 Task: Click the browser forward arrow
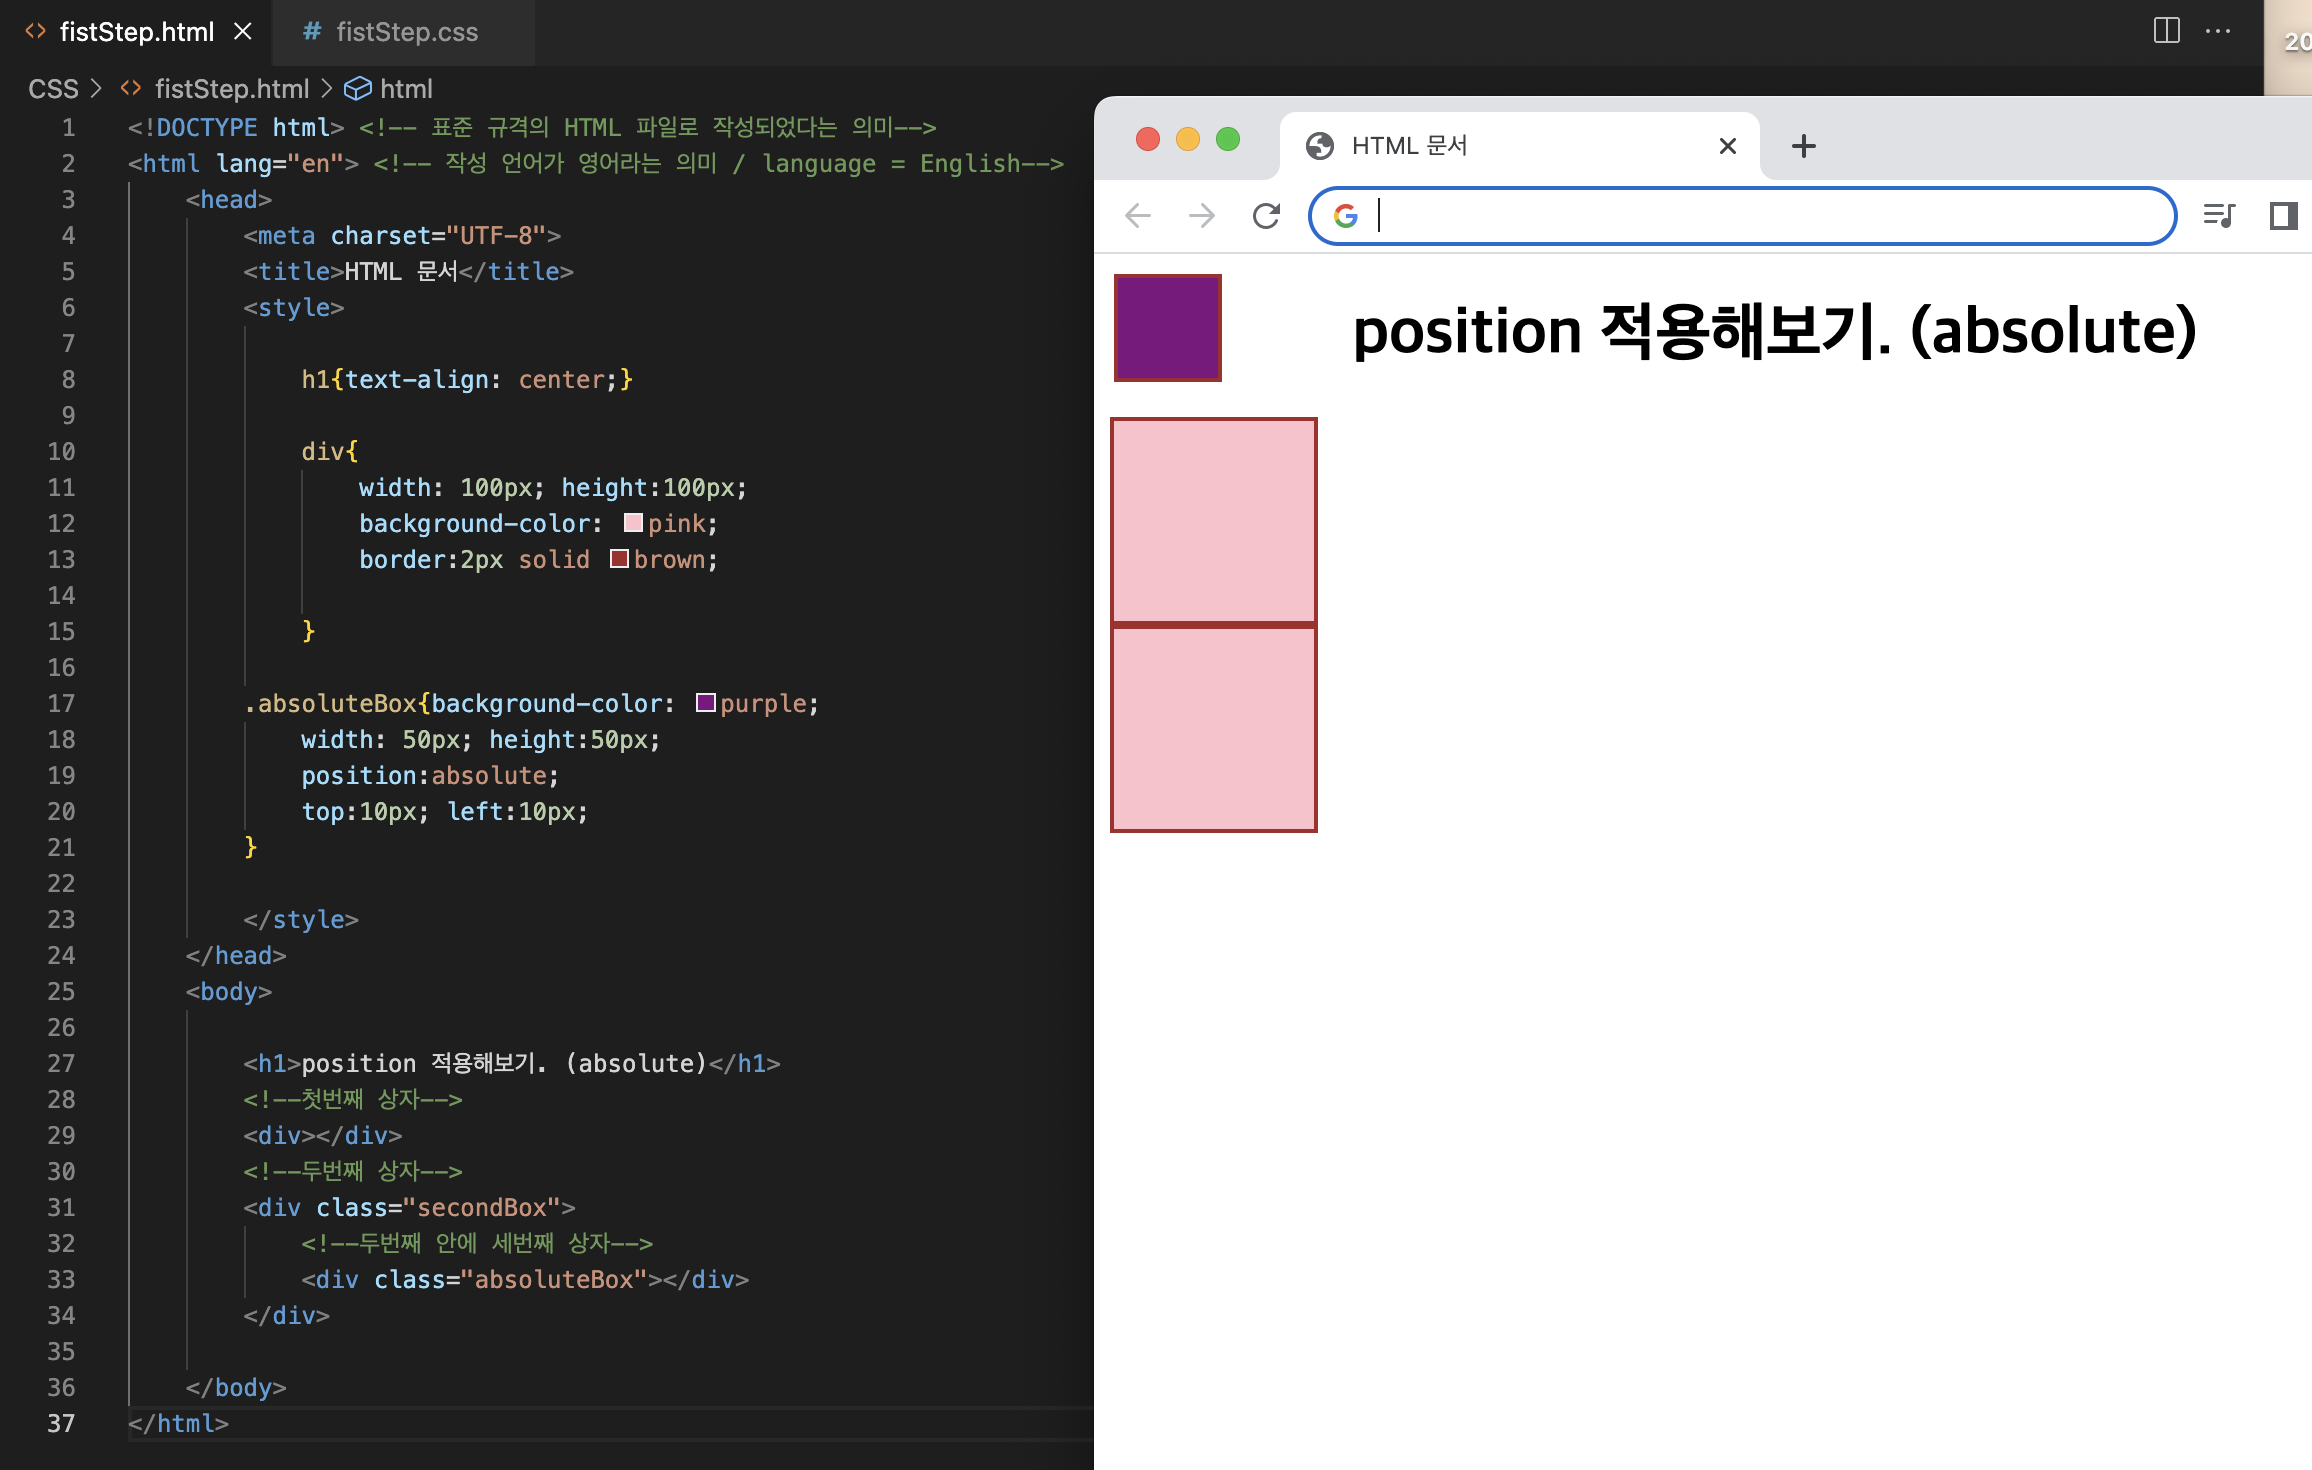[x=1202, y=216]
